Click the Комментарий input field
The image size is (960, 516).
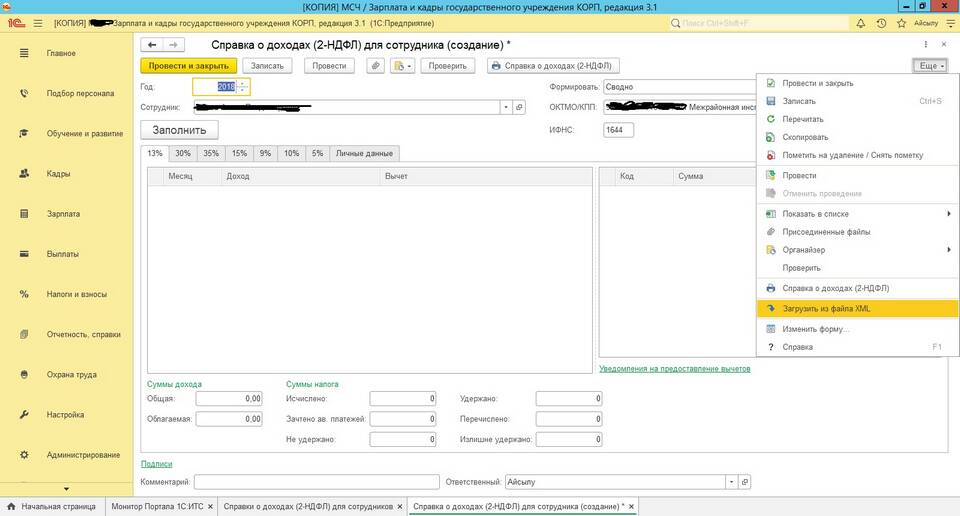[x=317, y=482]
